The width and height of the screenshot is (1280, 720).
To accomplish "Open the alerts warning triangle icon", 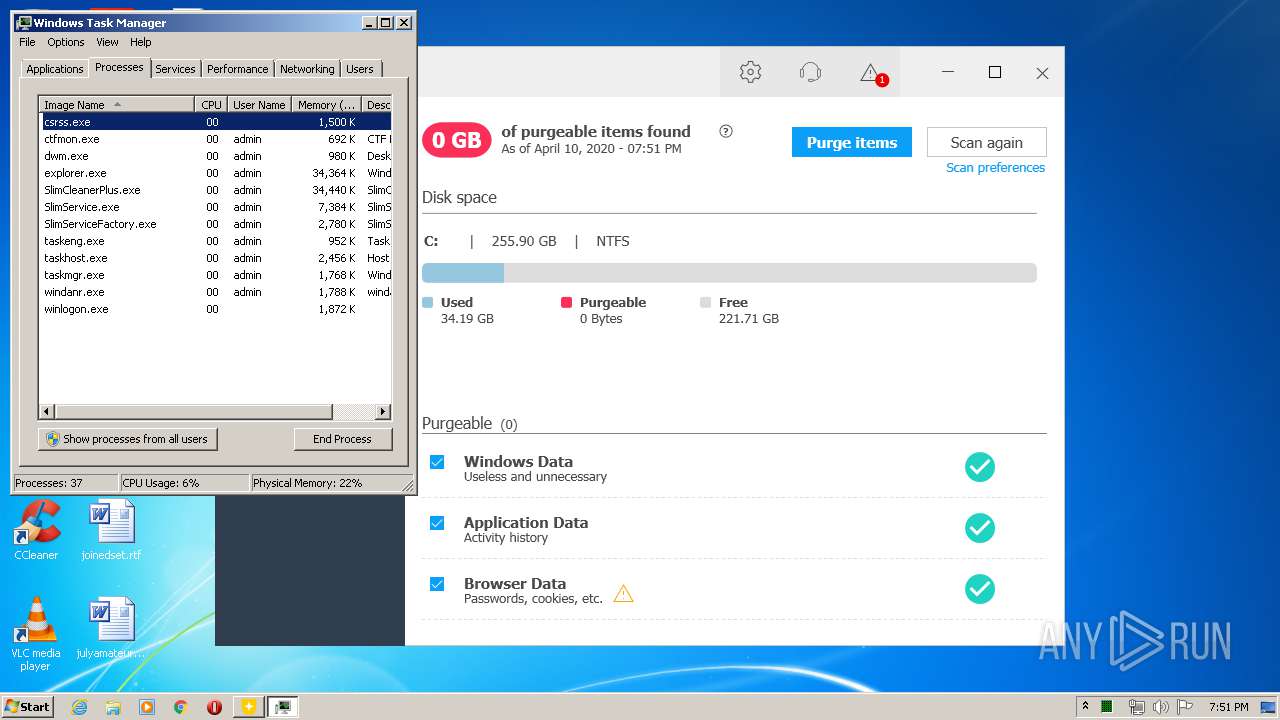I will 871,73.
